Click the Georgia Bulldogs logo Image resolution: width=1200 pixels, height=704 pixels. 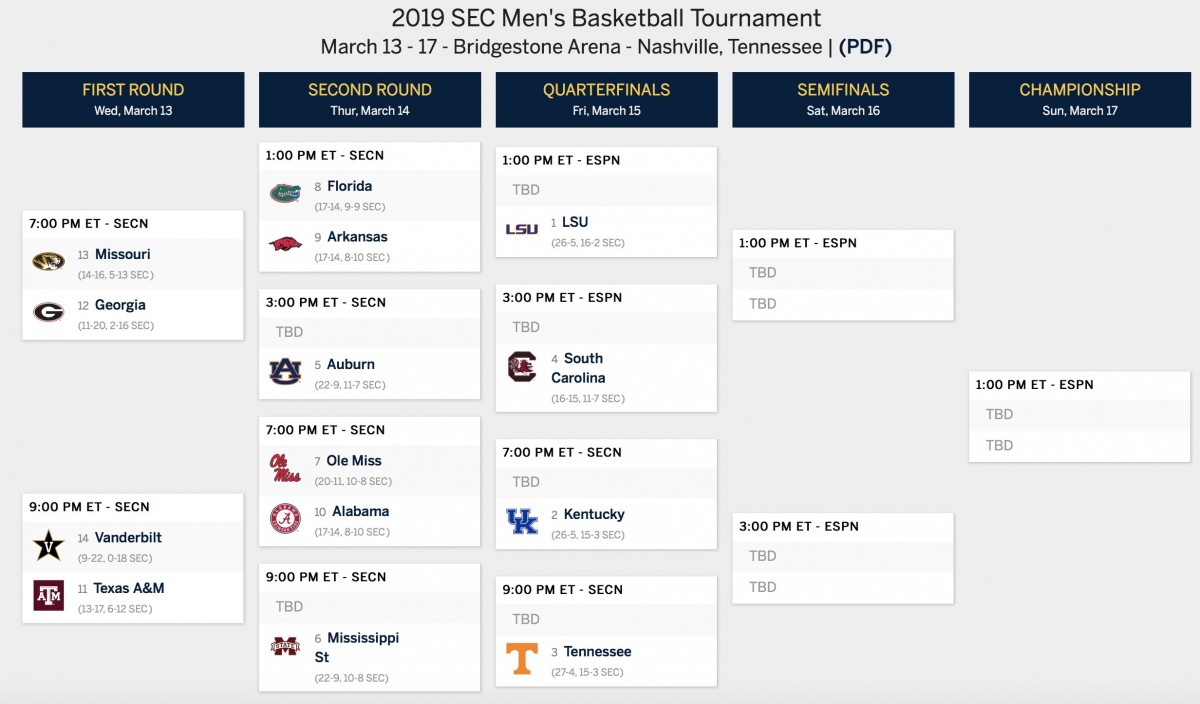coord(48,312)
